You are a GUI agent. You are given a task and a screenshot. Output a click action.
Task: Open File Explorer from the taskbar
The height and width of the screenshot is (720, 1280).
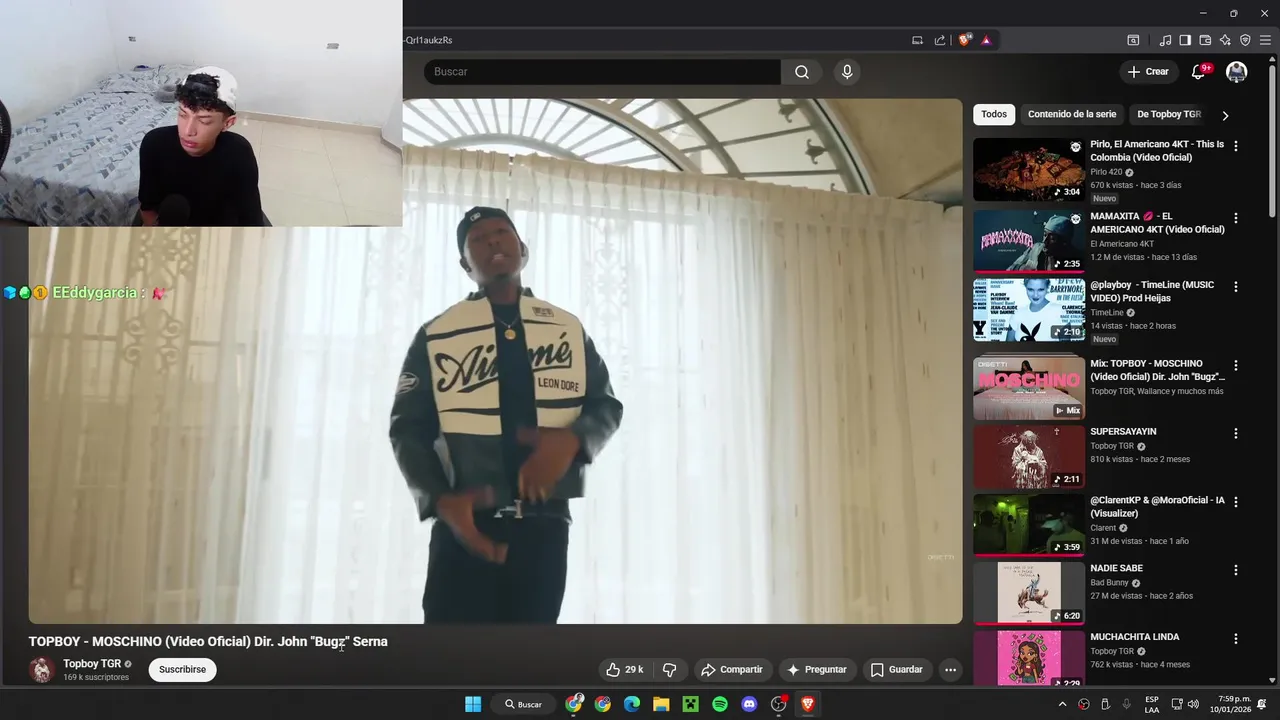pyautogui.click(x=661, y=704)
